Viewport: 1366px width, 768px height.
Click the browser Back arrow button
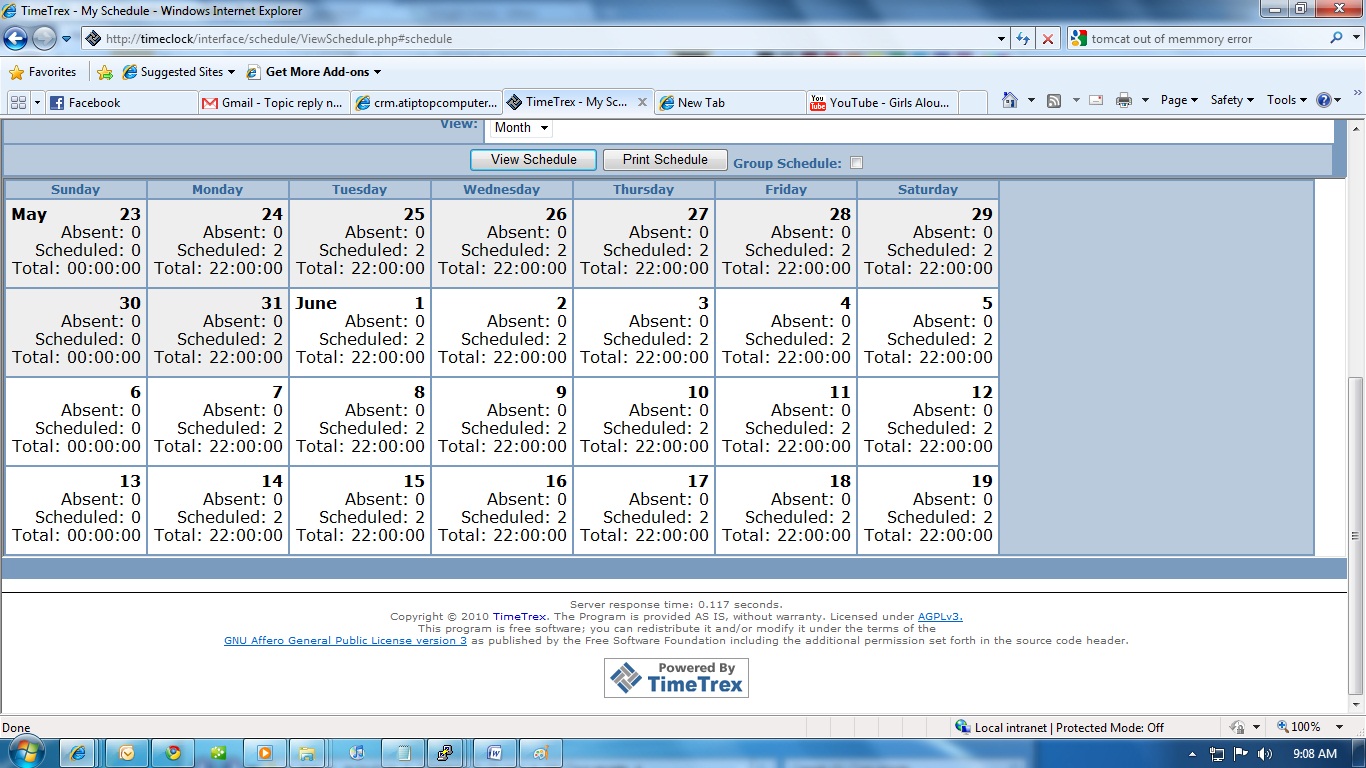click(16, 39)
